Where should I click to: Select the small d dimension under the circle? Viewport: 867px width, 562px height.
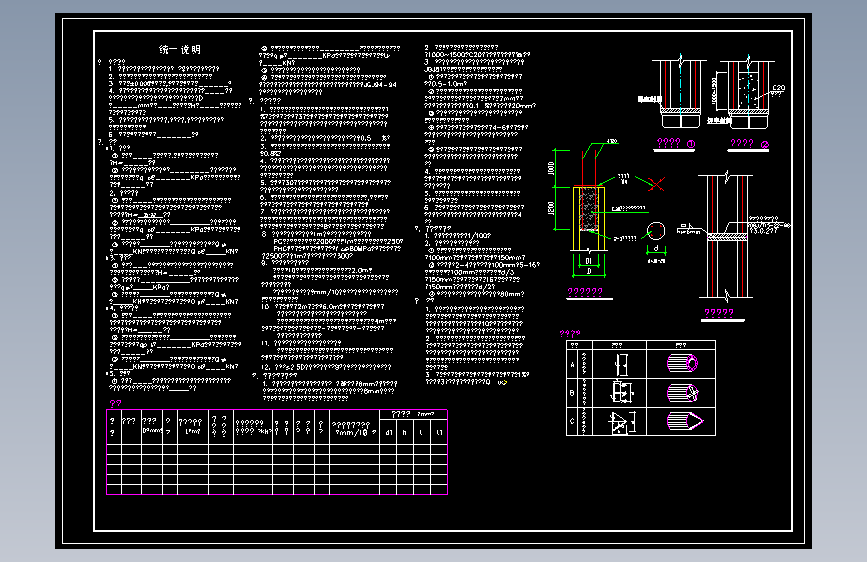656,248
